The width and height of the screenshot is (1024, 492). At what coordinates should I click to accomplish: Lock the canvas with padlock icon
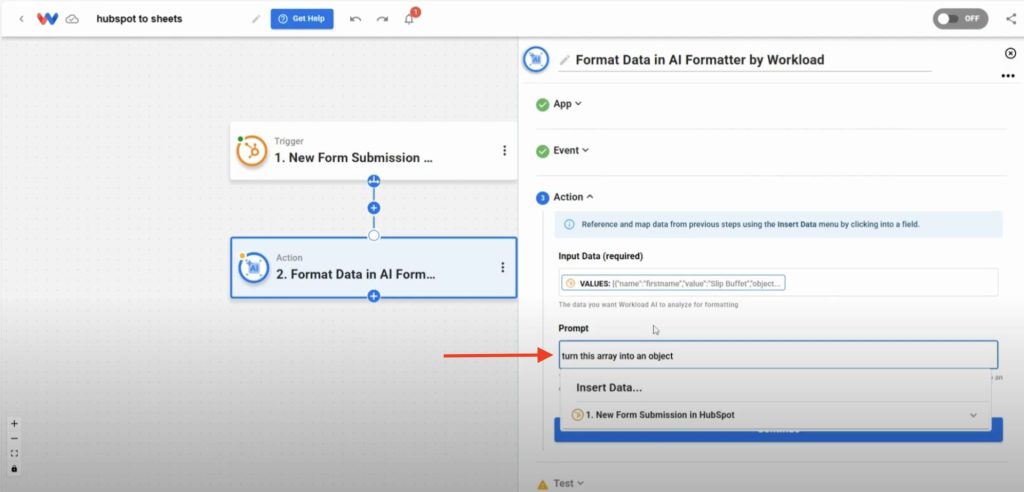pos(14,468)
